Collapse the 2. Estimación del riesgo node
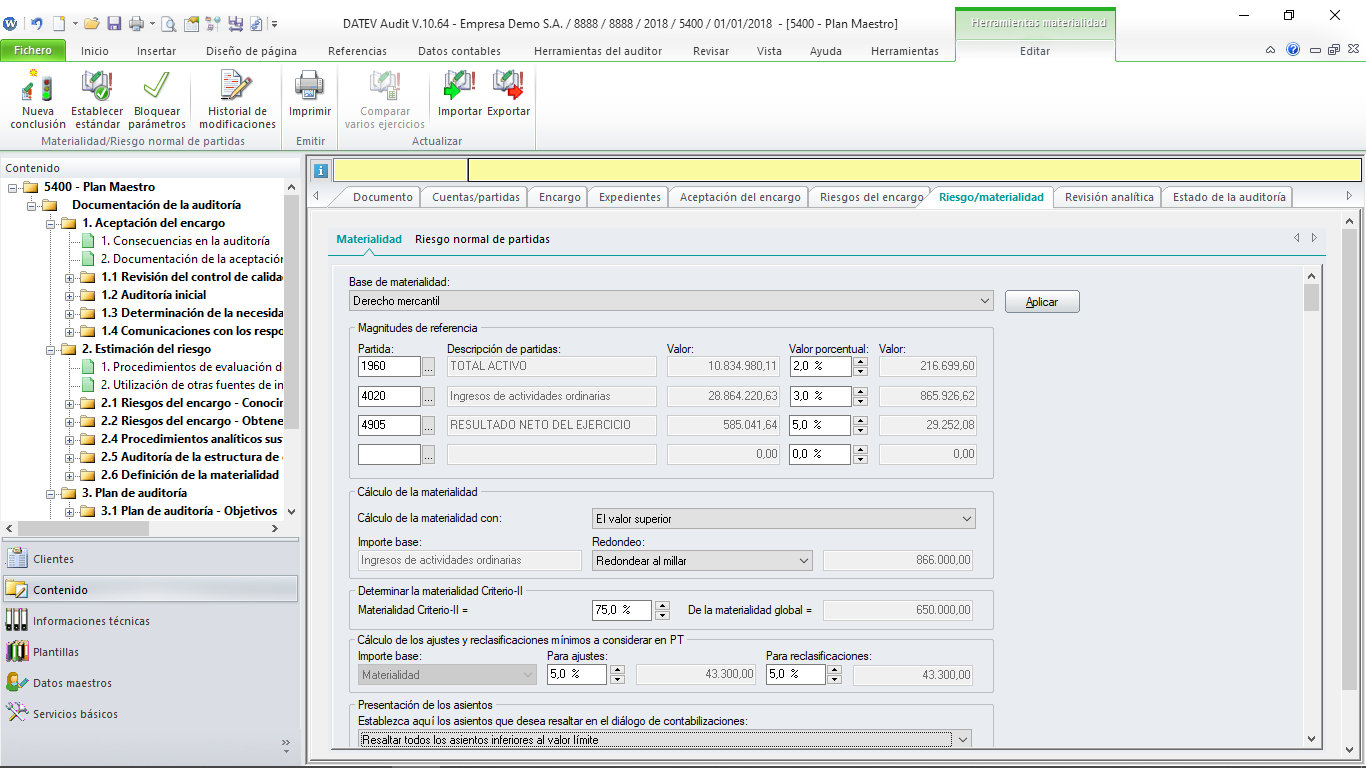This screenshot has width=1366, height=768. coord(51,349)
